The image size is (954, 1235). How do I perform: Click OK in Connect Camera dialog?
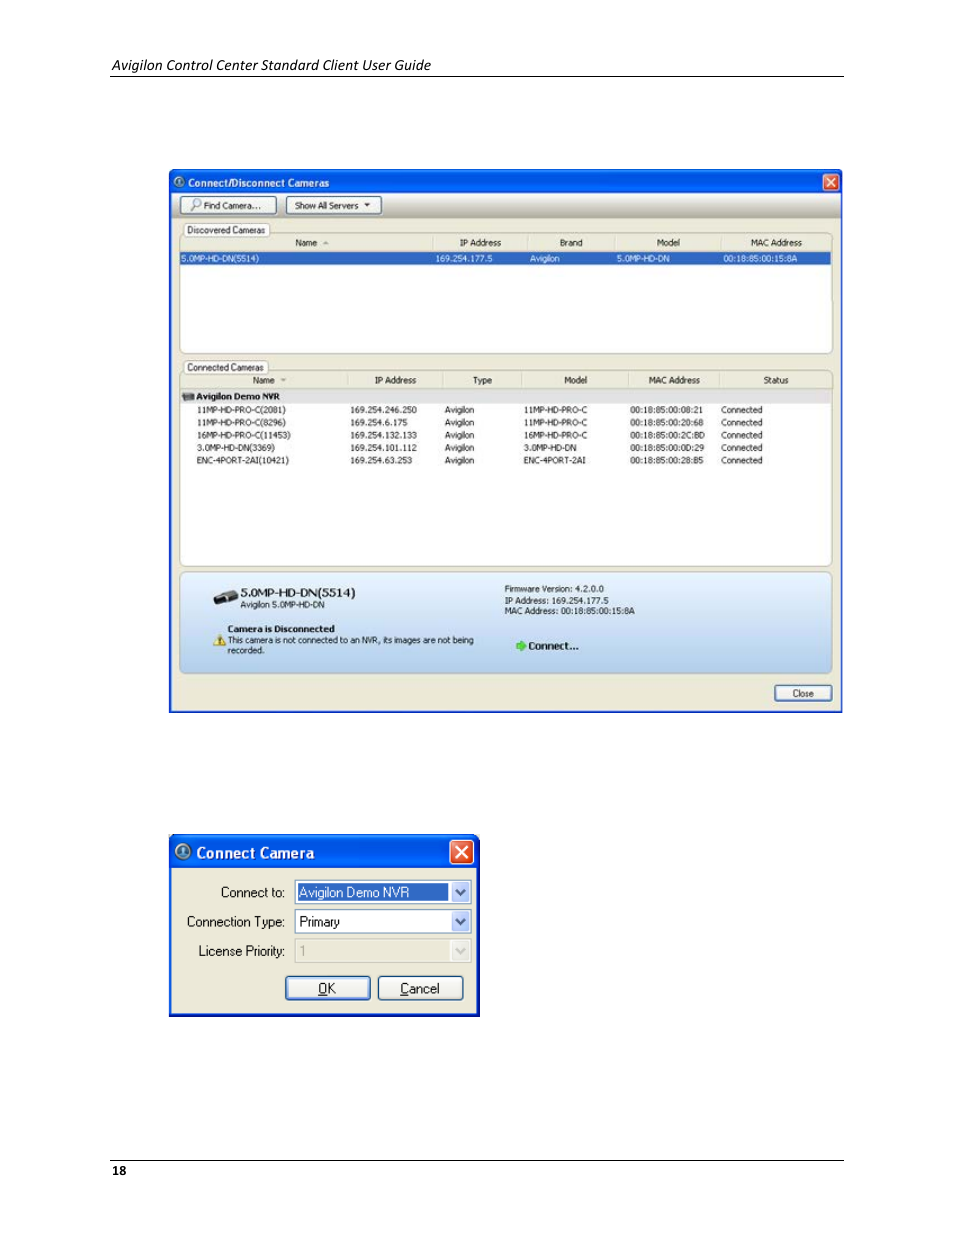(328, 988)
